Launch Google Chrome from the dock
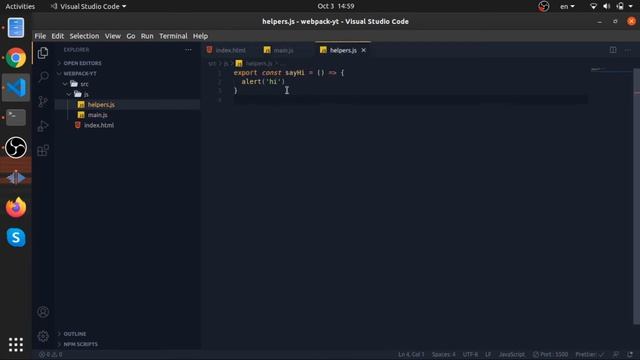This screenshot has height=360, width=640. tap(16, 58)
